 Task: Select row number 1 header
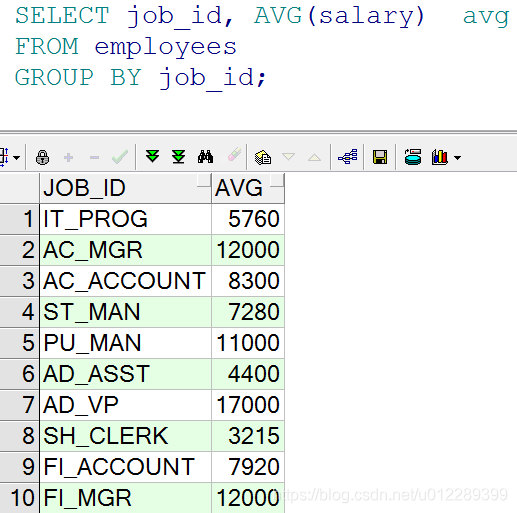click(x=19, y=219)
